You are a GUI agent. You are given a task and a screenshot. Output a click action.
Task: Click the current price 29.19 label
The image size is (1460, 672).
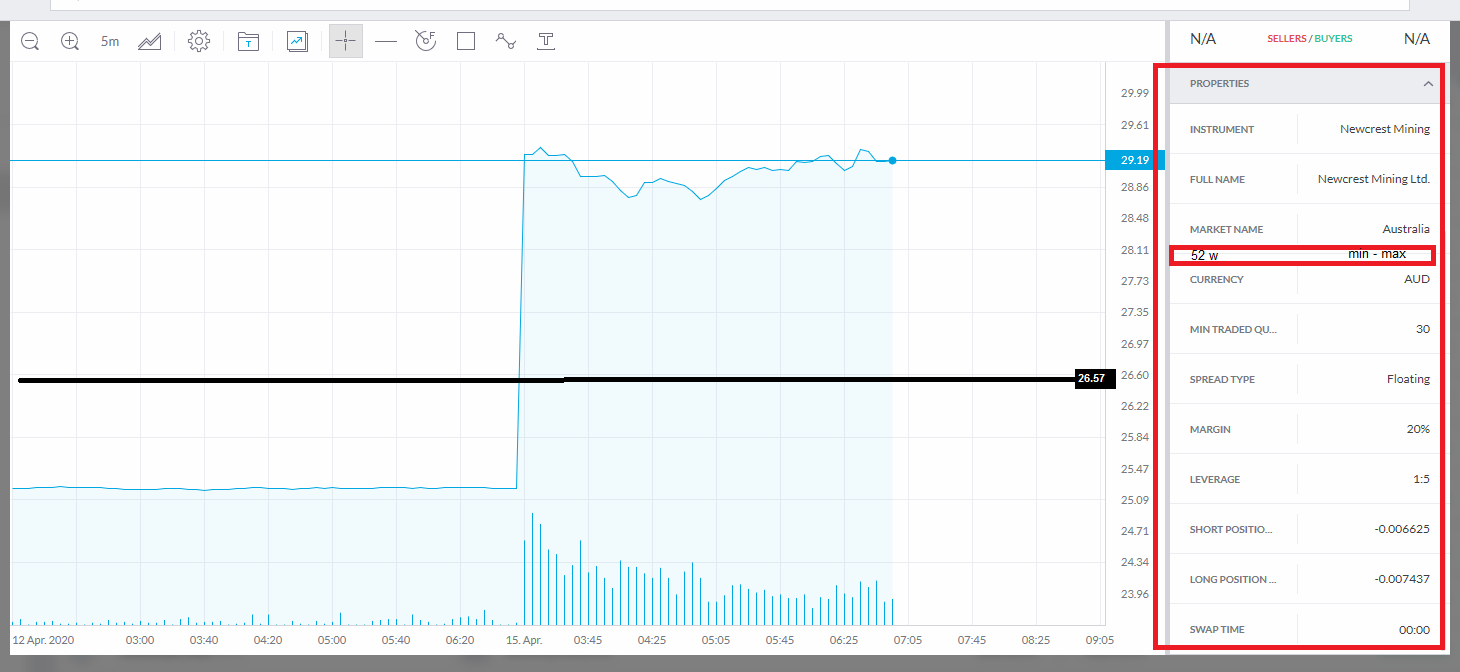pos(1135,160)
